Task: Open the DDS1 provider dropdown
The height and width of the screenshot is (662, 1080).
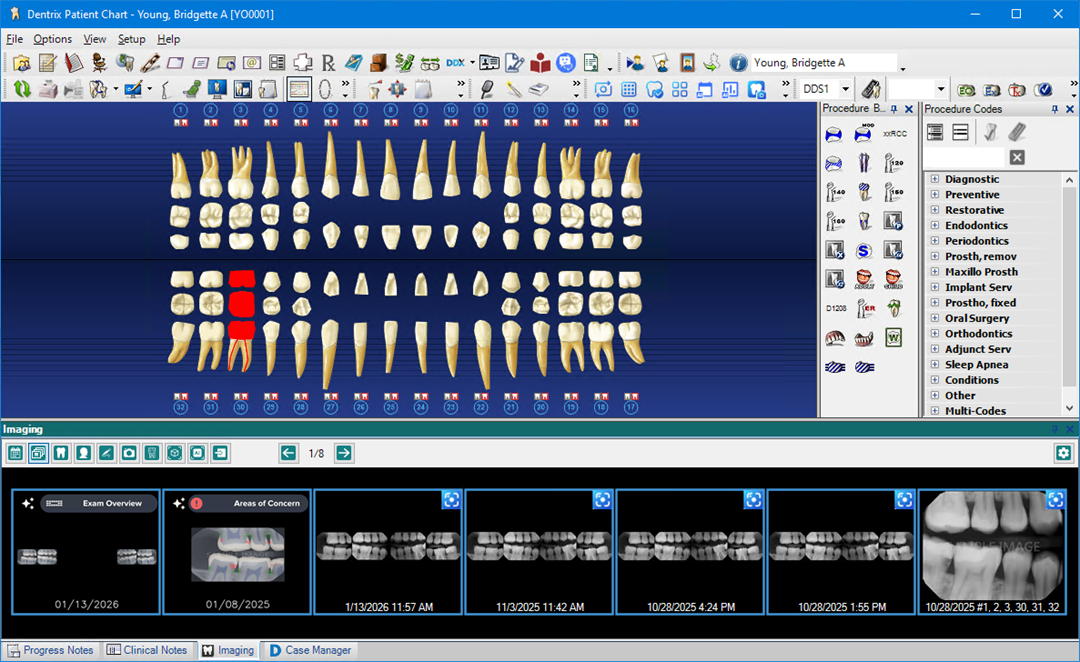Action: 846,89
